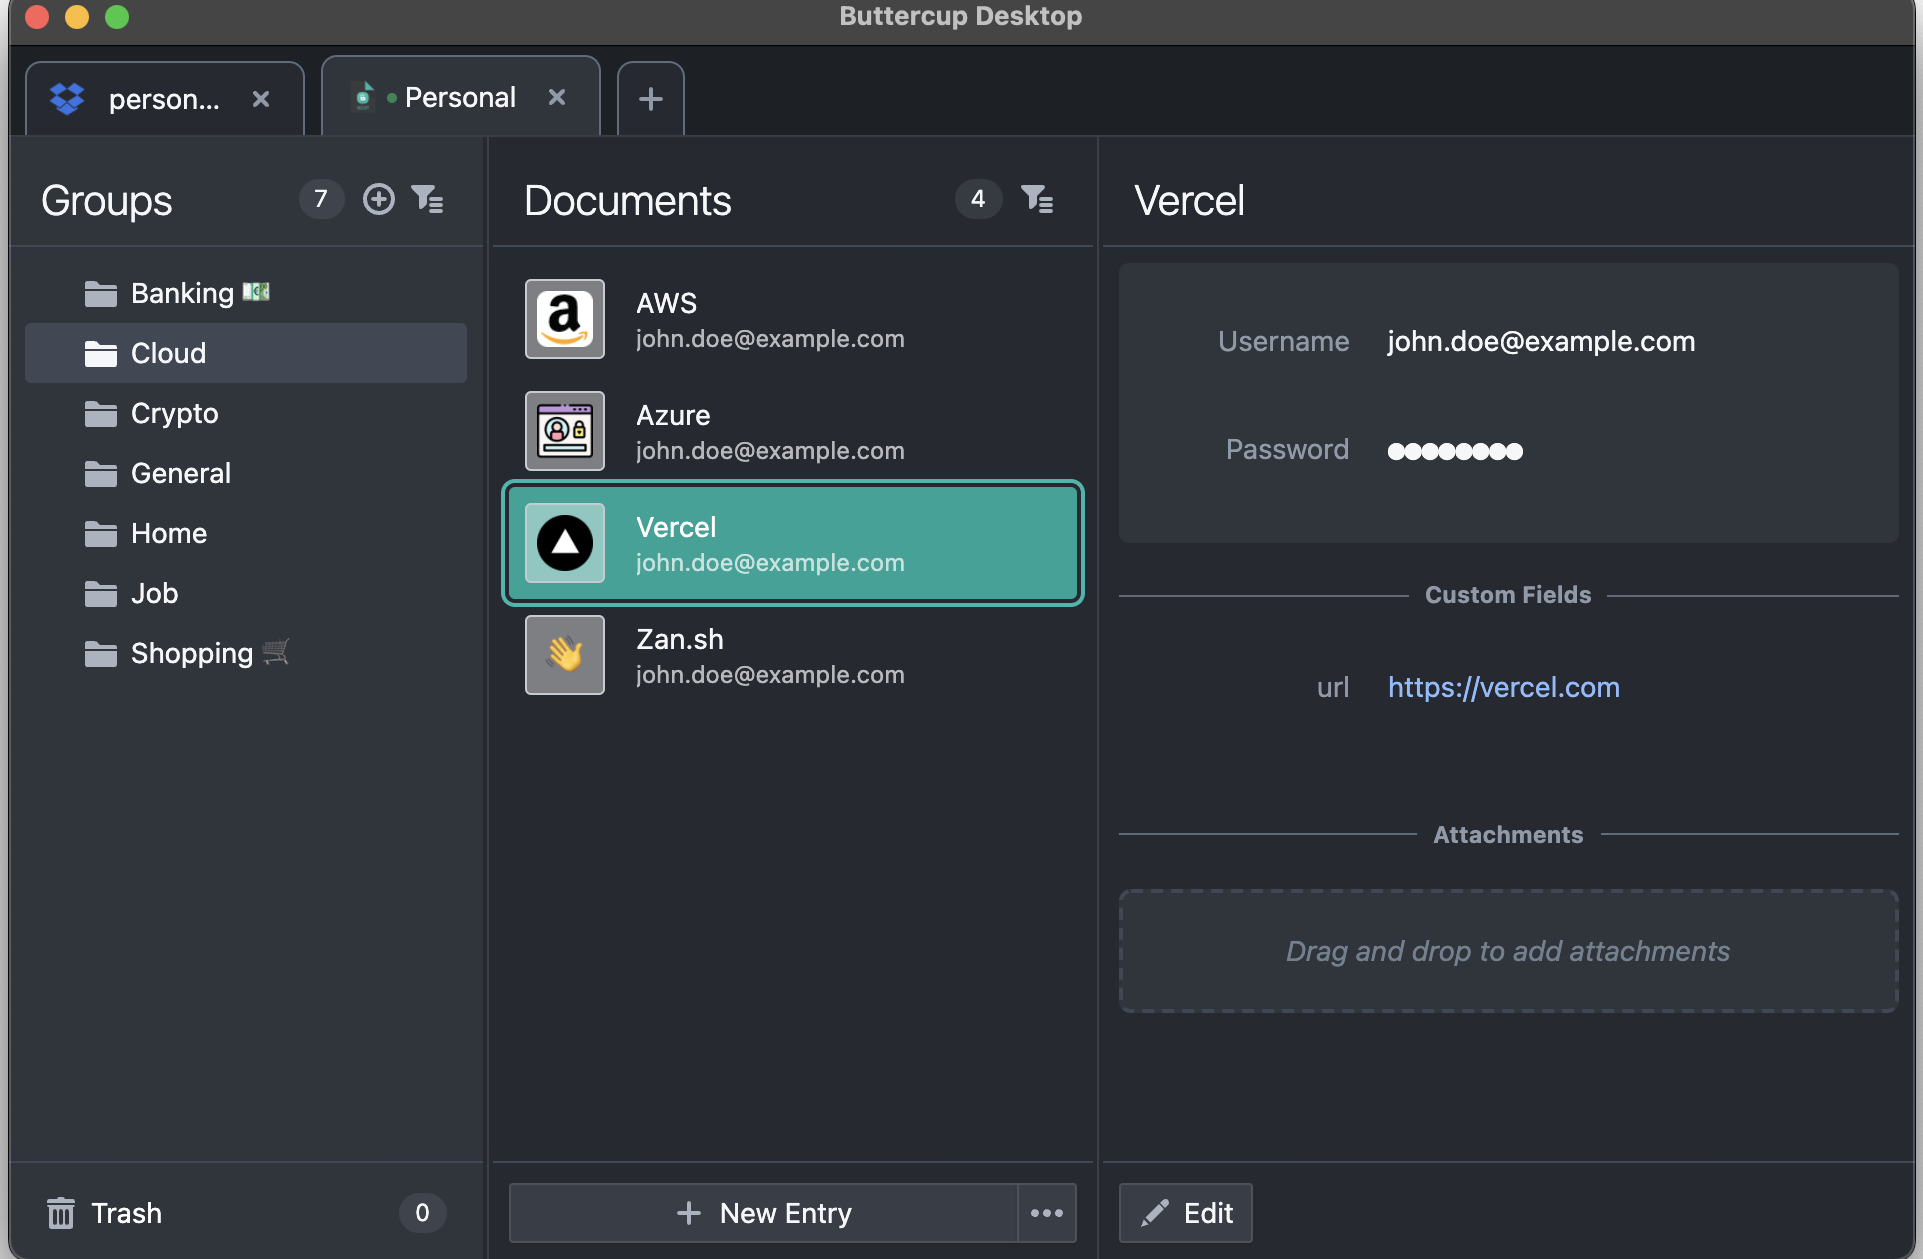
Task: Switch to the Personal vault tab
Action: [x=459, y=98]
